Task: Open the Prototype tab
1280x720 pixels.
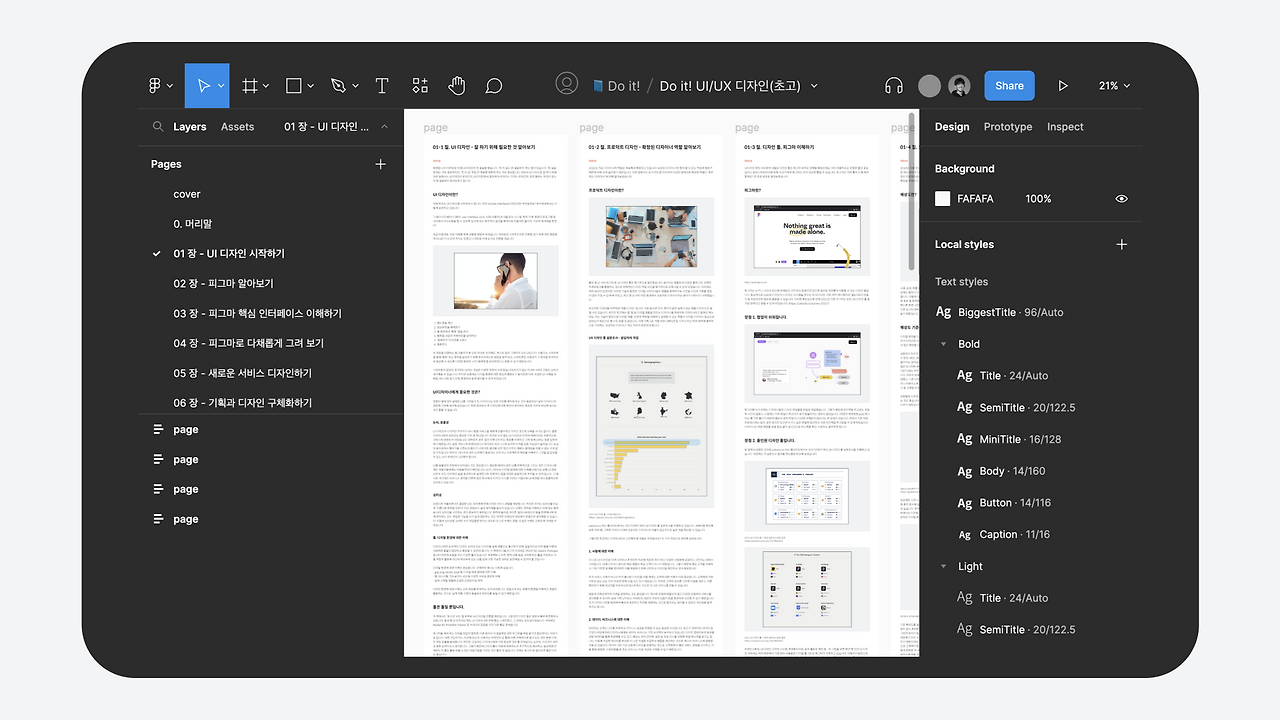Action: (x=1008, y=127)
